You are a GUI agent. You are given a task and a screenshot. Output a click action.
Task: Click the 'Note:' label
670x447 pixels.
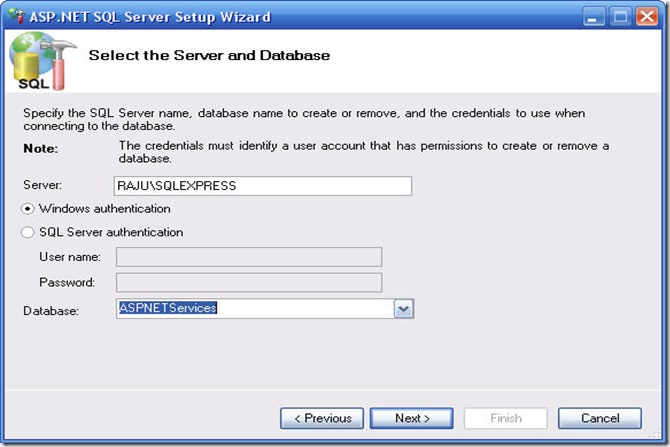click(41, 148)
